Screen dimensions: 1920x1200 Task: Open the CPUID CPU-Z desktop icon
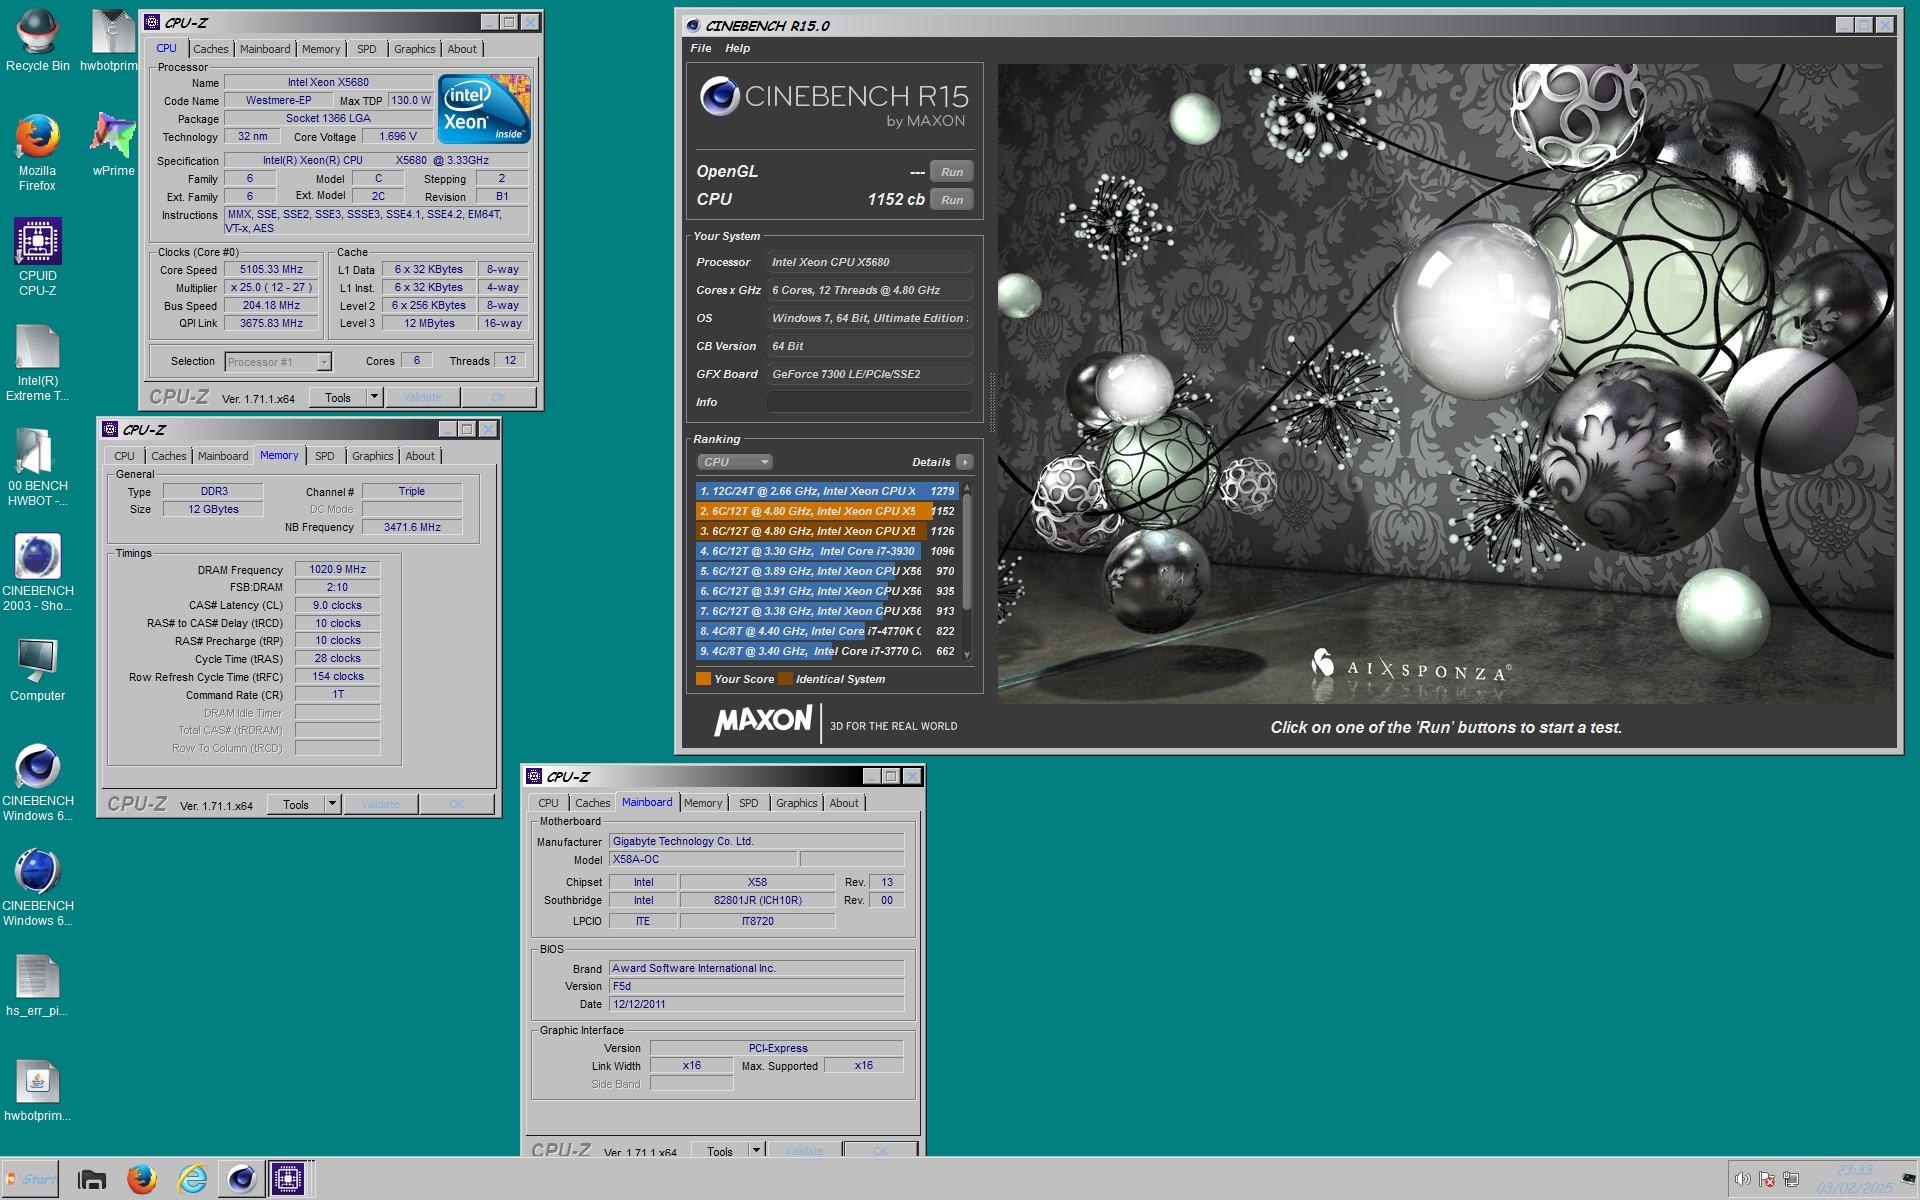pyautogui.click(x=37, y=257)
